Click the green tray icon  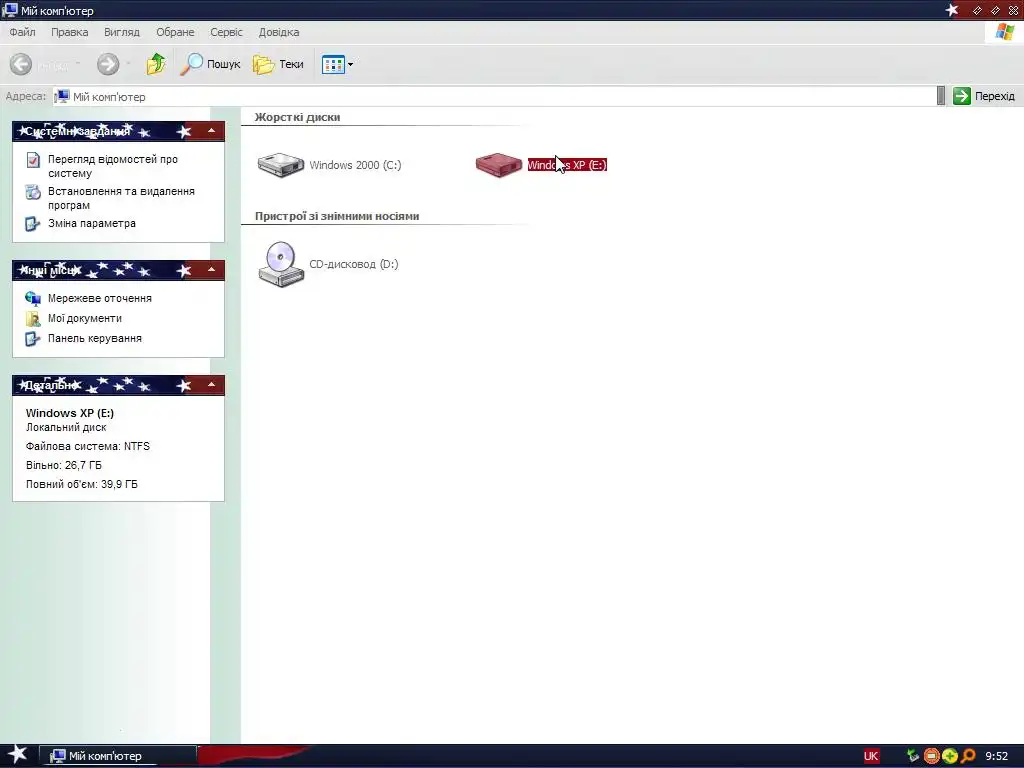950,756
